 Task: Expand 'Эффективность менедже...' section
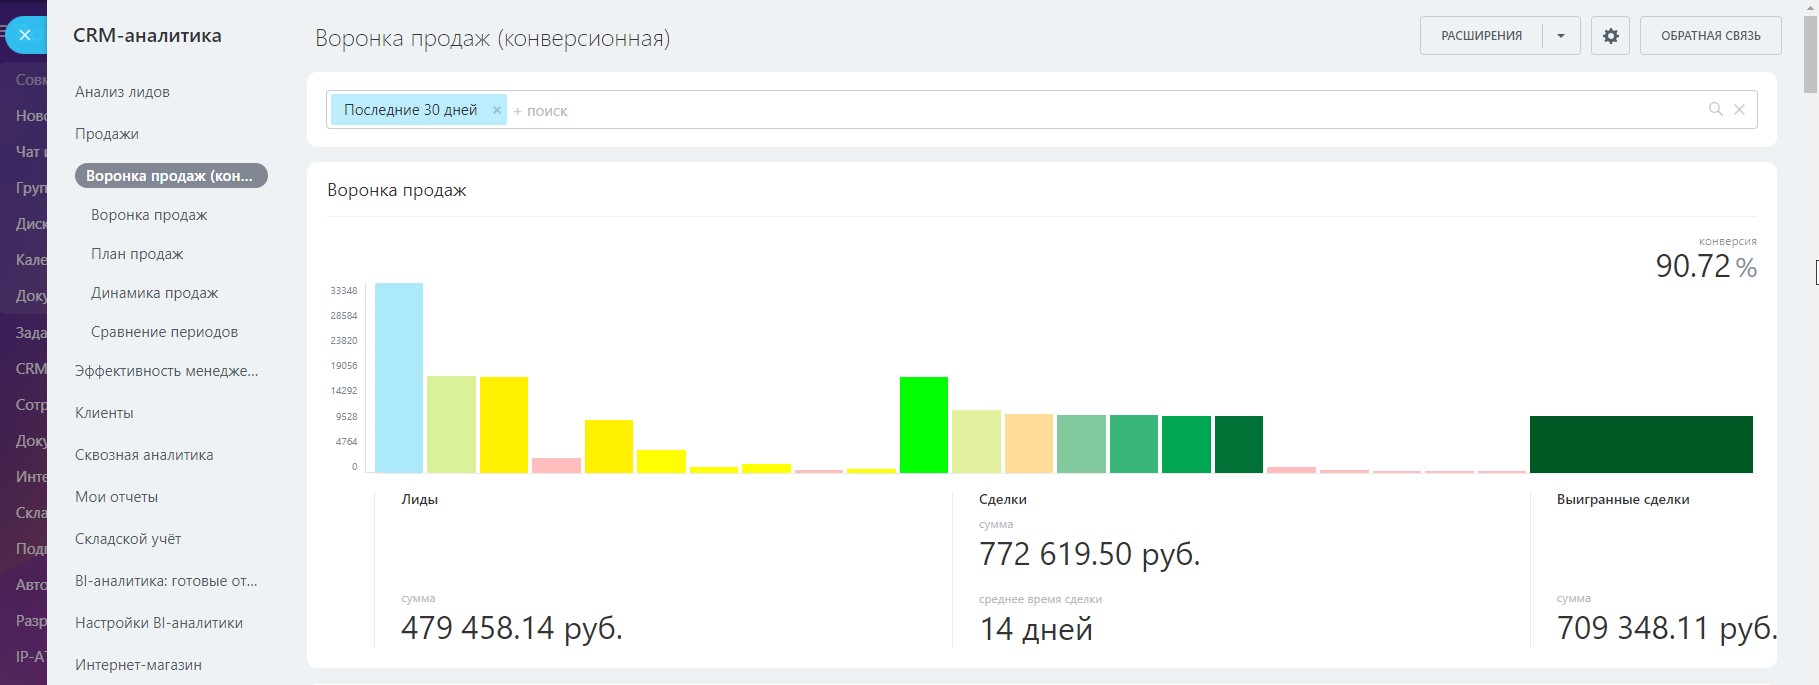166,371
